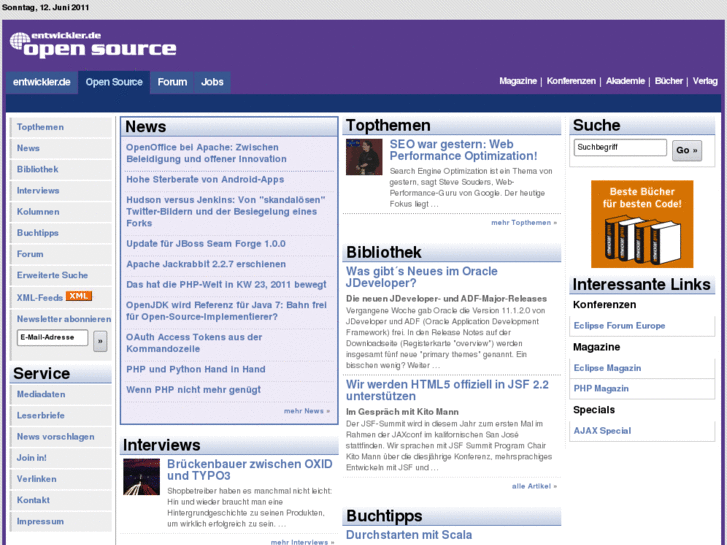Screen dimensions: 727x545
Task: Open the Jobs tab
Action: (x=212, y=82)
